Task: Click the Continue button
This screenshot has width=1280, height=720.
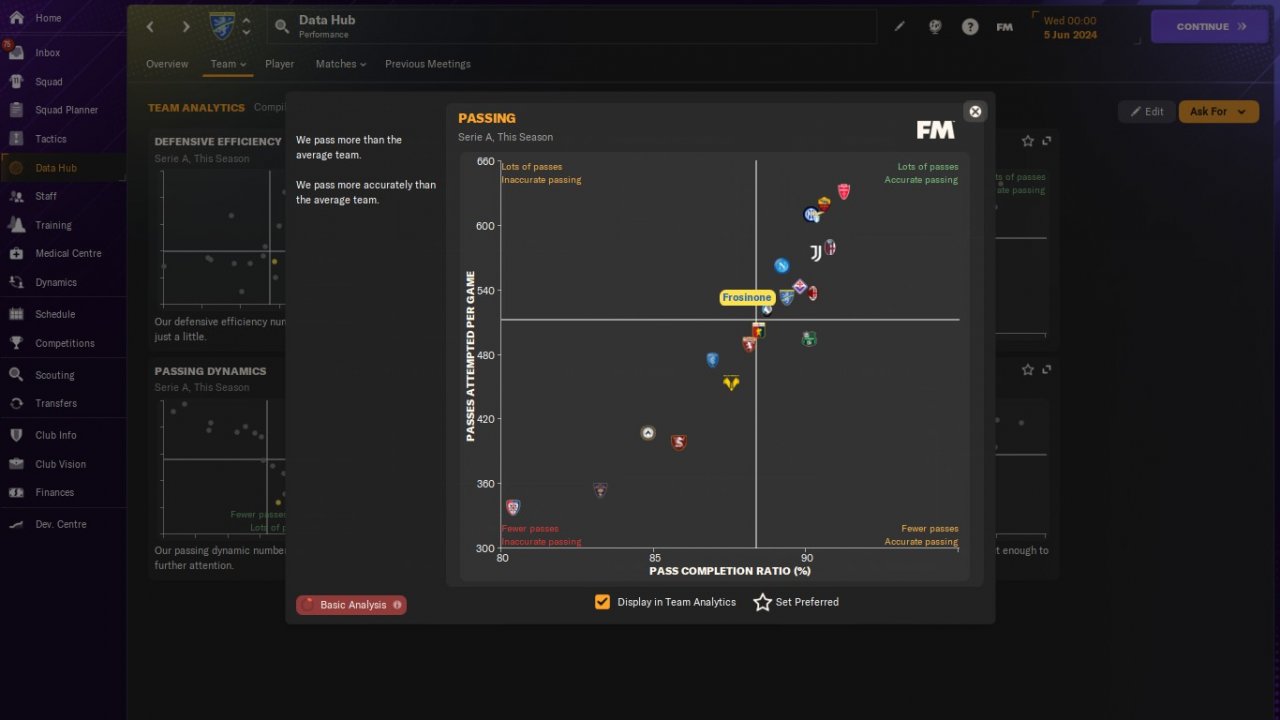Action: (x=1211, y=27)
